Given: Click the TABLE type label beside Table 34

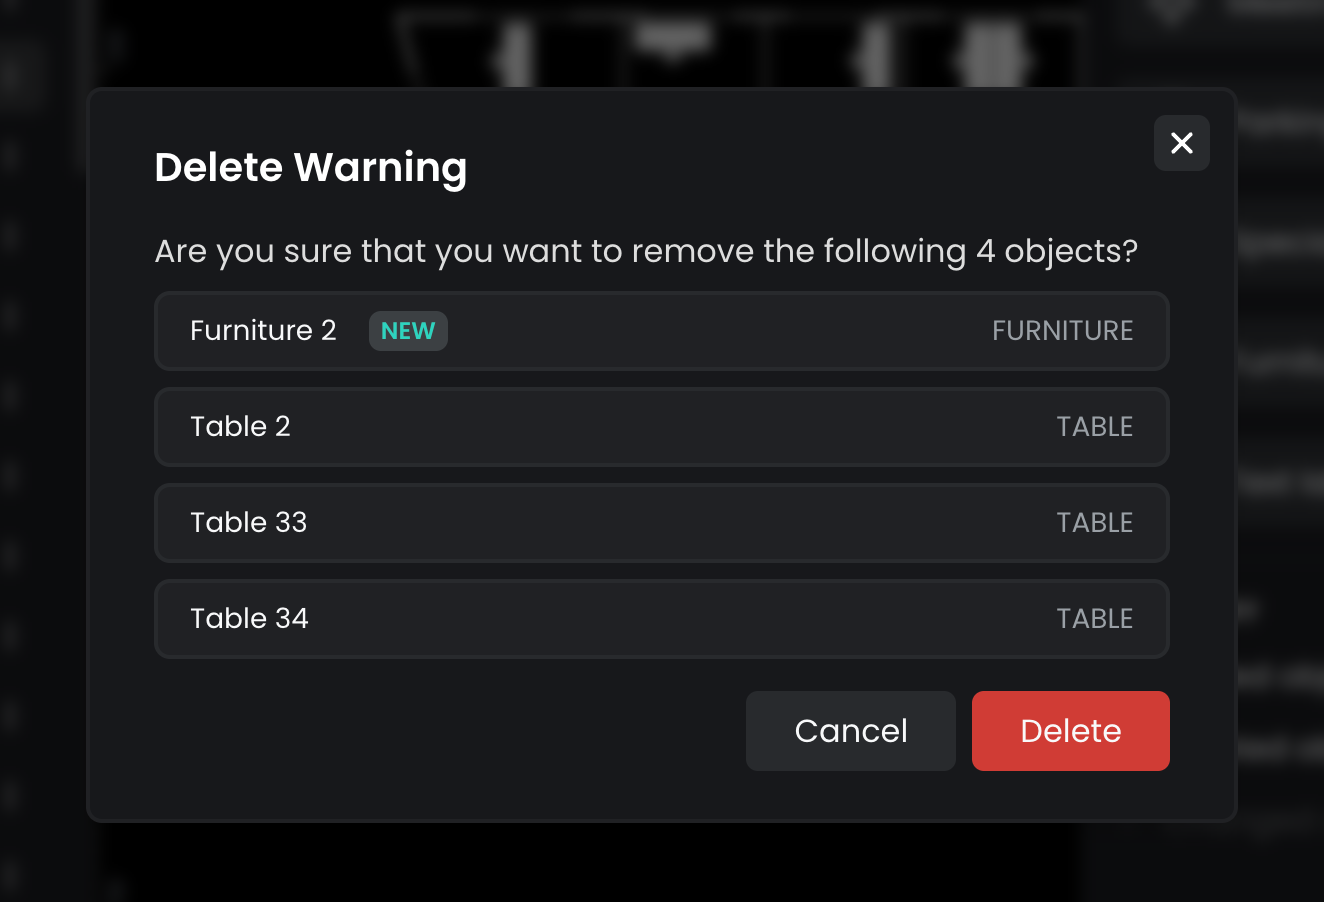Looking at the screenshot, I should pos(1094,619).
